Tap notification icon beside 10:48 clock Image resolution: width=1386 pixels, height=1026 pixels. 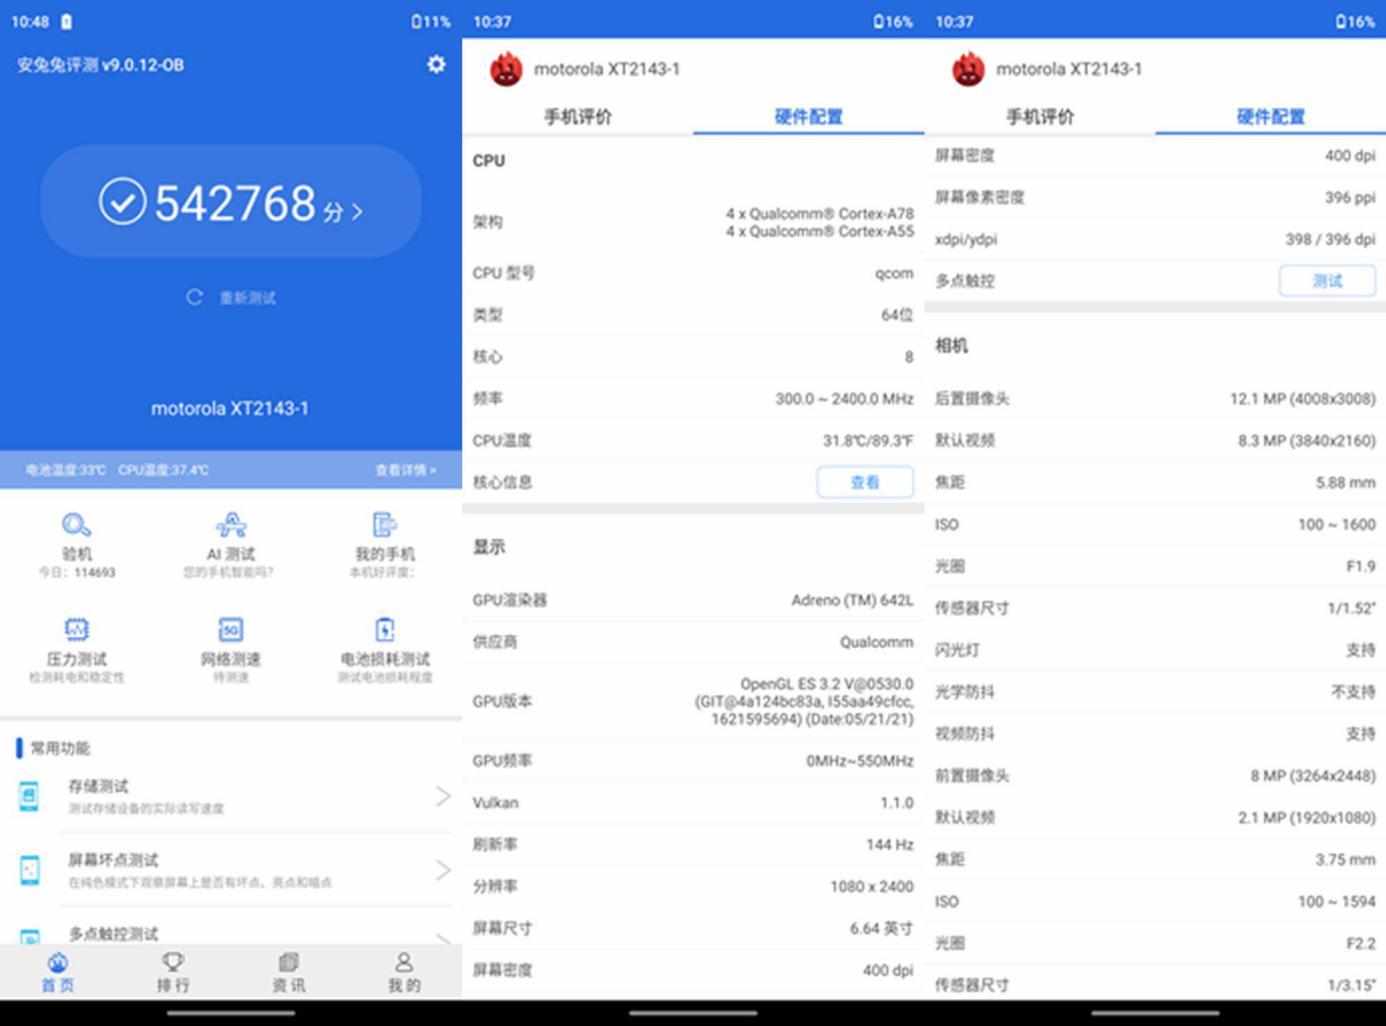[x=67, y=22]
